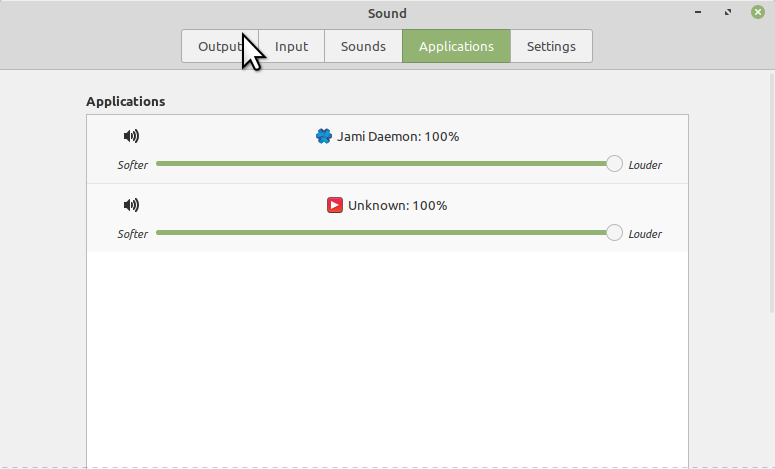Click the Softer label for Jami Daemon
The height and width of the screenshot is (469, 775).
coord(132,165)
